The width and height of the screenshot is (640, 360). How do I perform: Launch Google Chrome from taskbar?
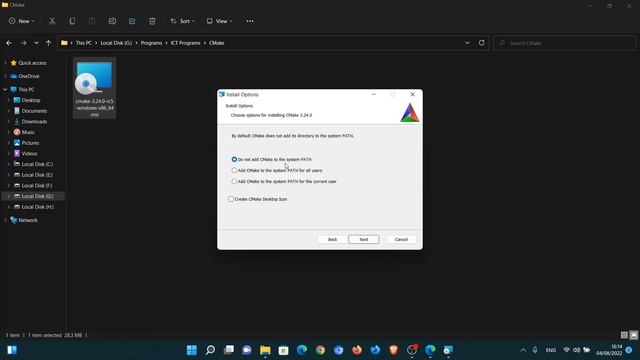pyautogui.click(x=320, y=350)
